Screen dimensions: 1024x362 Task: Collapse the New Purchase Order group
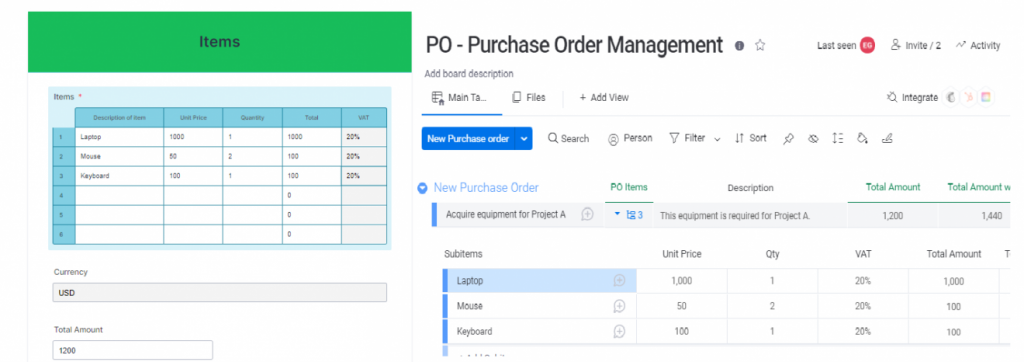(x=423, y=188)
